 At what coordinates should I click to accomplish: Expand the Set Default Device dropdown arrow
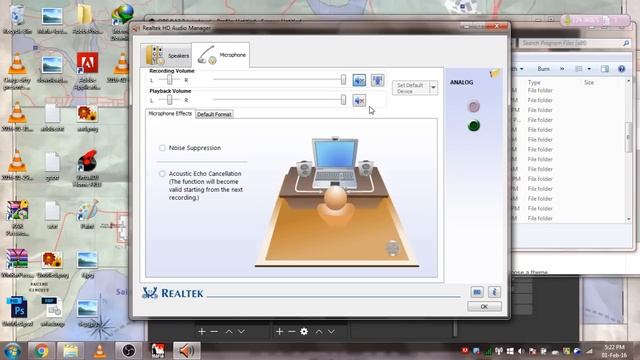click(x=433, y=88)
